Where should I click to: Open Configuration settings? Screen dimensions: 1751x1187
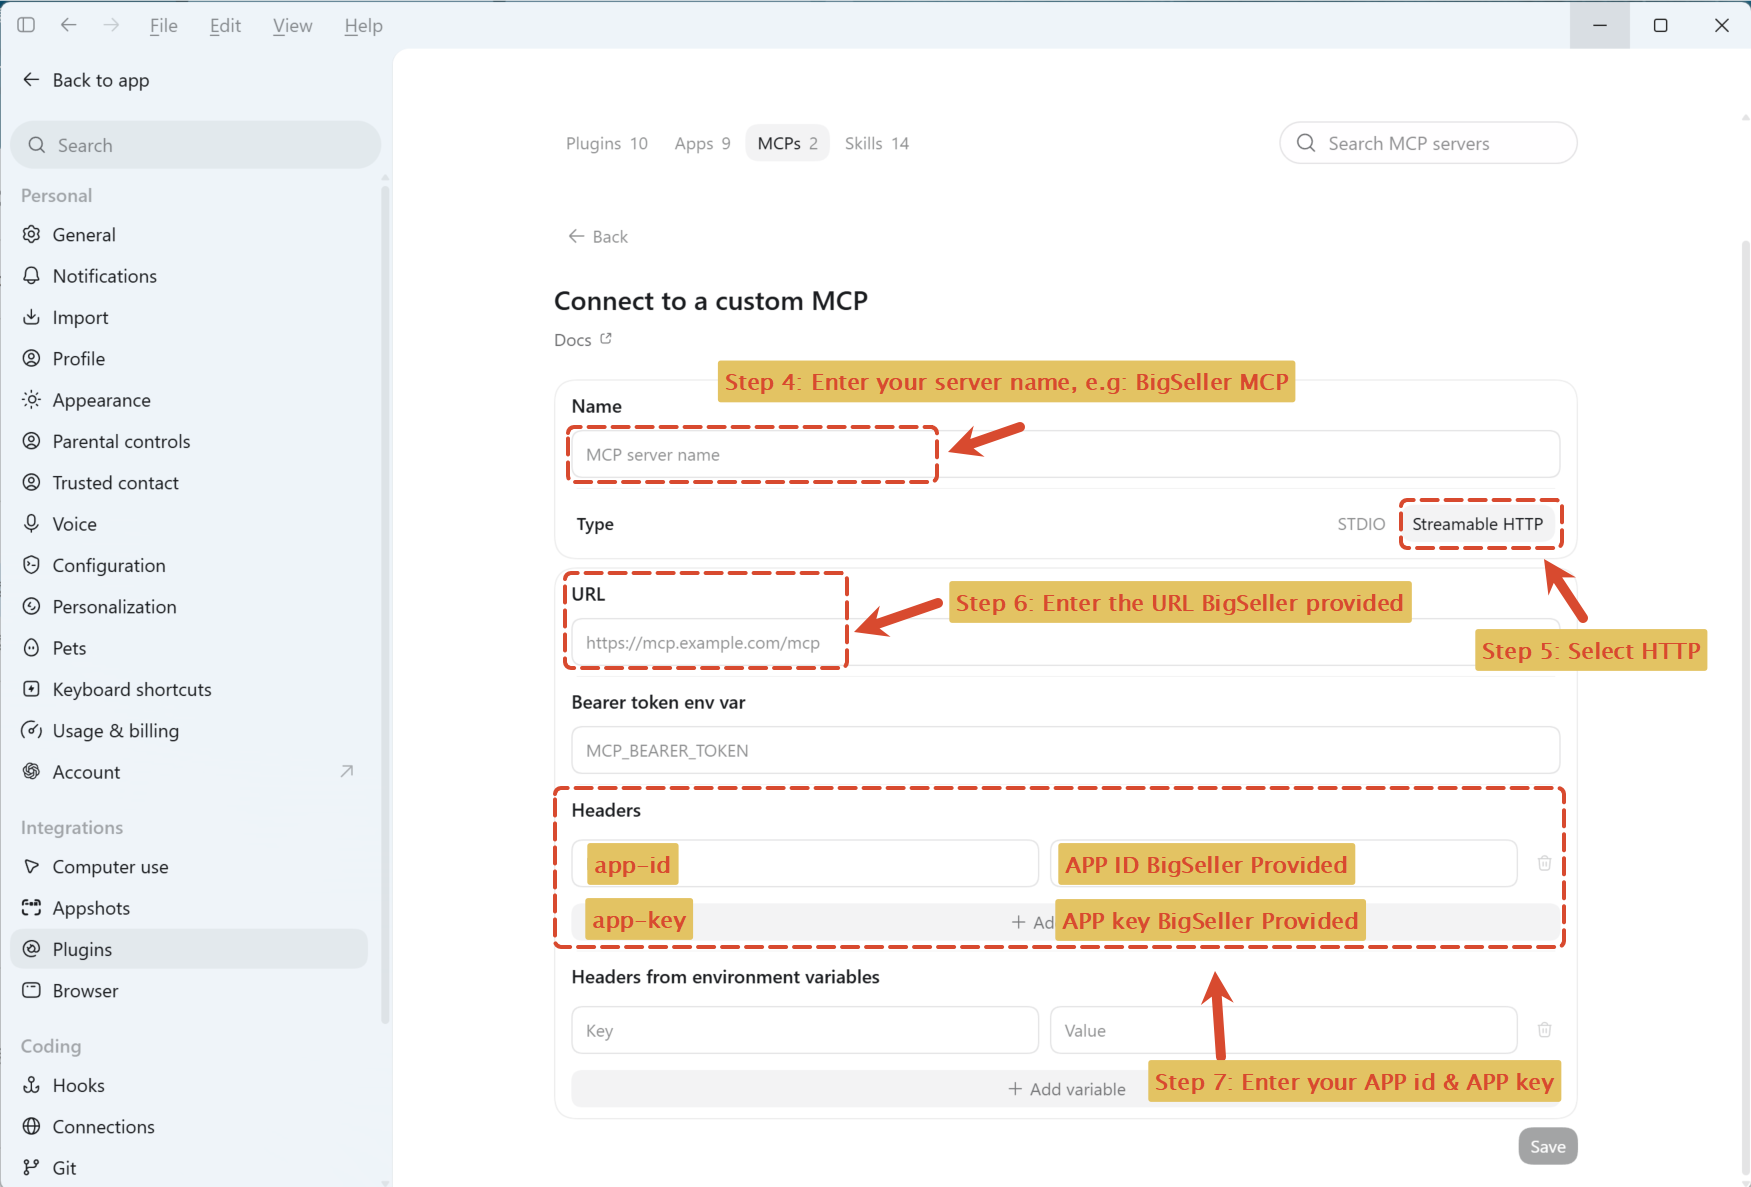(x=189, y=565)
